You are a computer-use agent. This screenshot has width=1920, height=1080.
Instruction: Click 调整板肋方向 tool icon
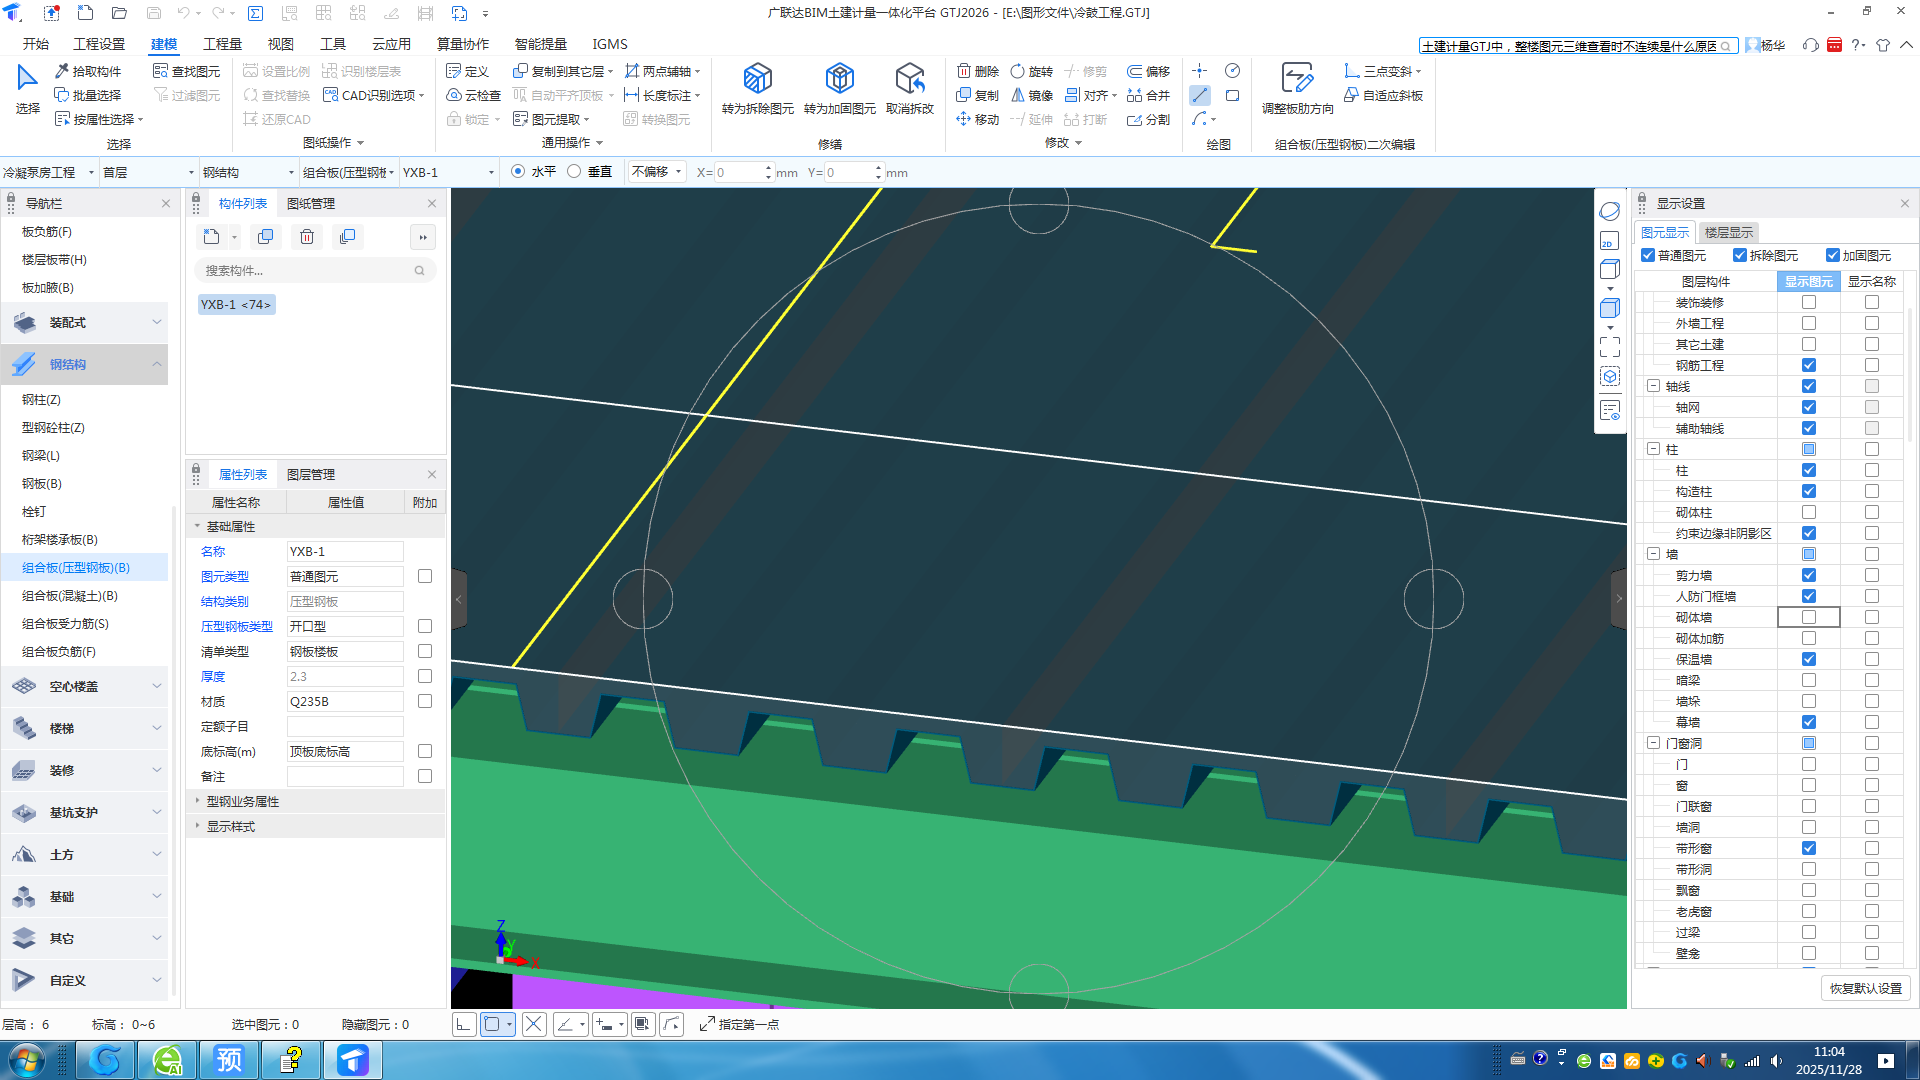point(1297,79)
